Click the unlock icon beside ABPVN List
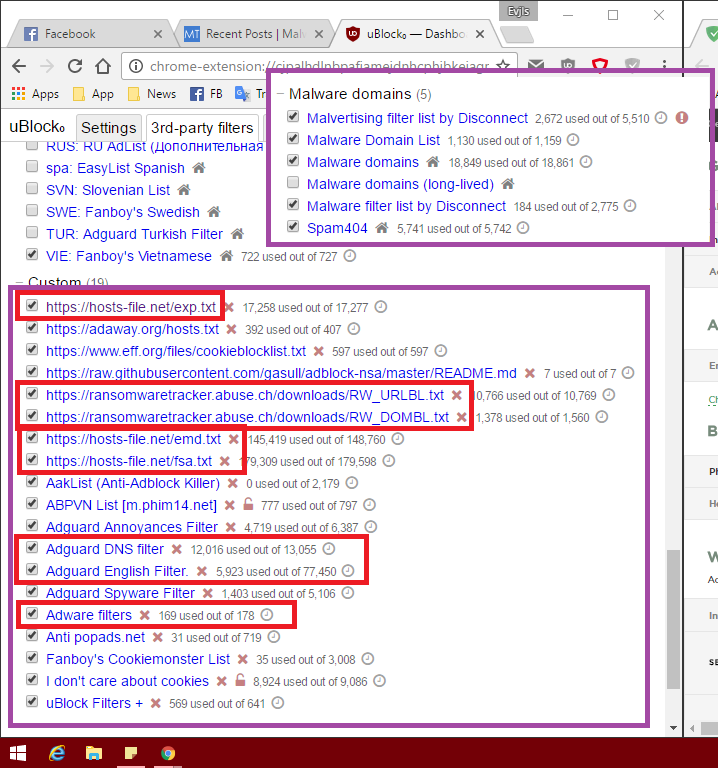 pyautogui.click(x=248, y=504)
